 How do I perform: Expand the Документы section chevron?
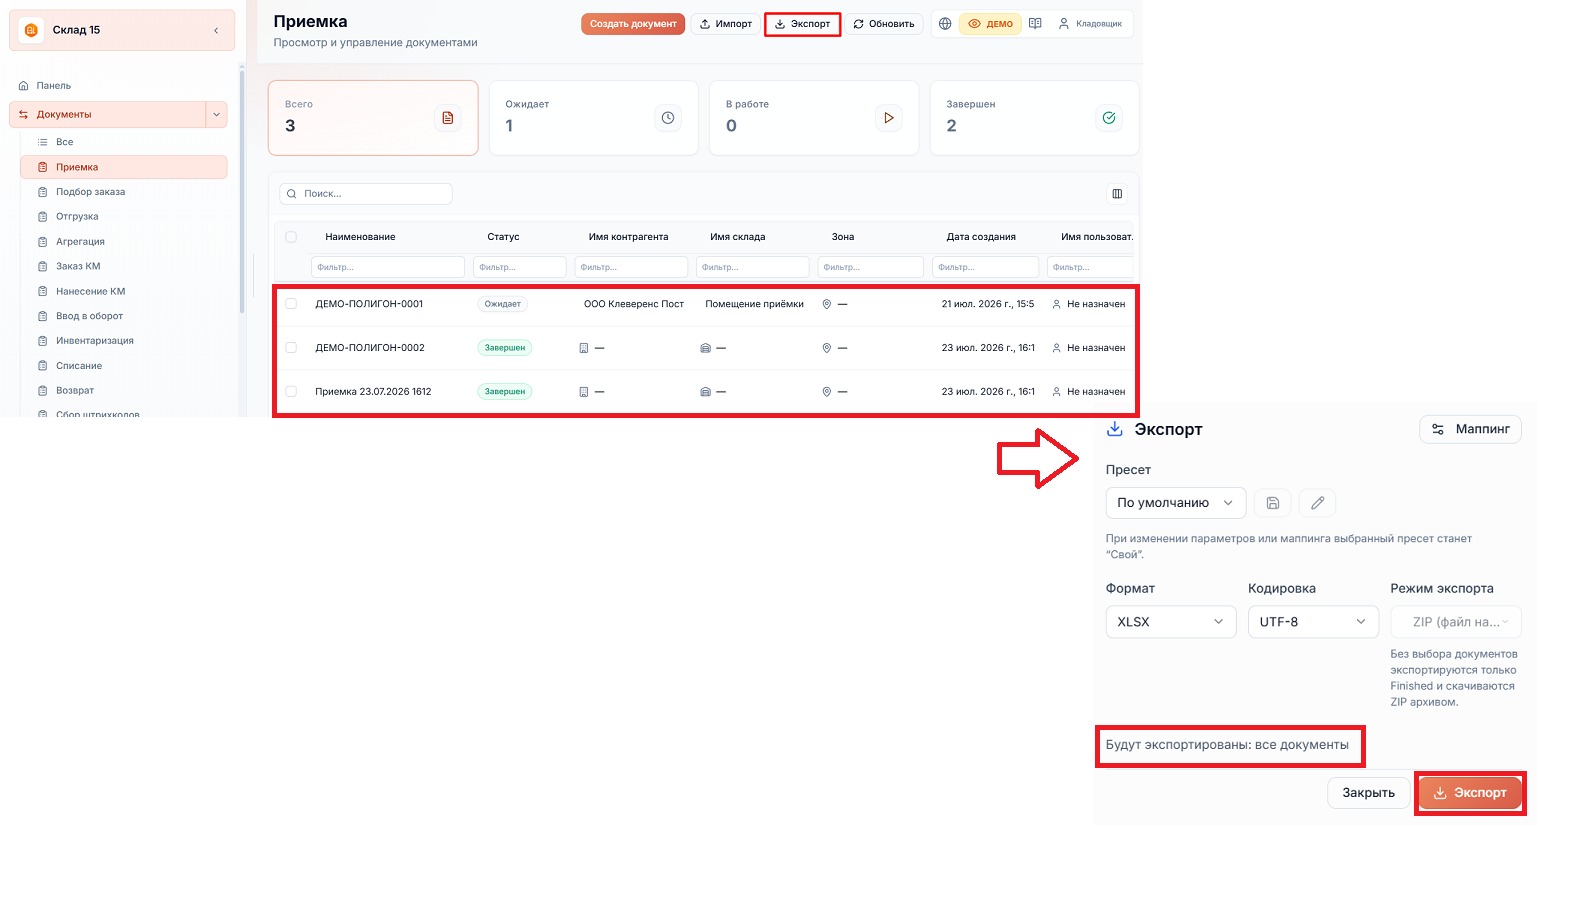point(216,115)
